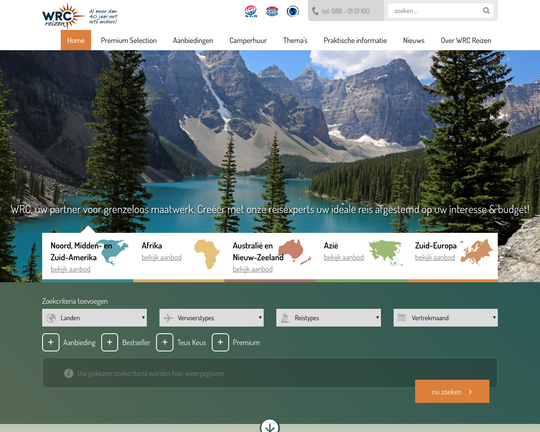Click the down arrow circle at page bottom
Screen dimensions: 540x432
click(x=270, y=426)
